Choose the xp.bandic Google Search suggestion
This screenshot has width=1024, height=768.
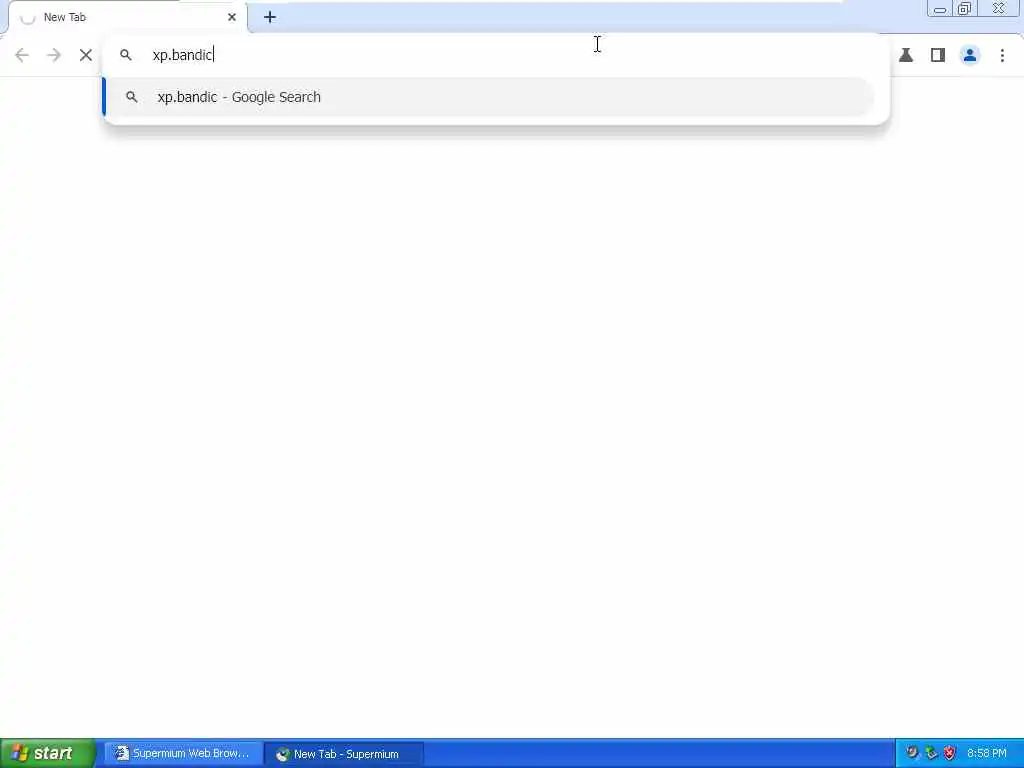[488, 97]
